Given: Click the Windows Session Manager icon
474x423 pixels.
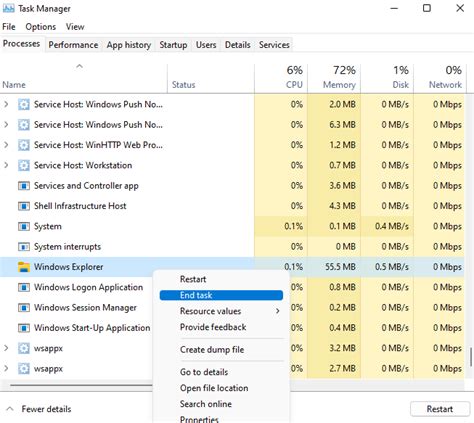Looking at the screenshot, I should (24, 307).
